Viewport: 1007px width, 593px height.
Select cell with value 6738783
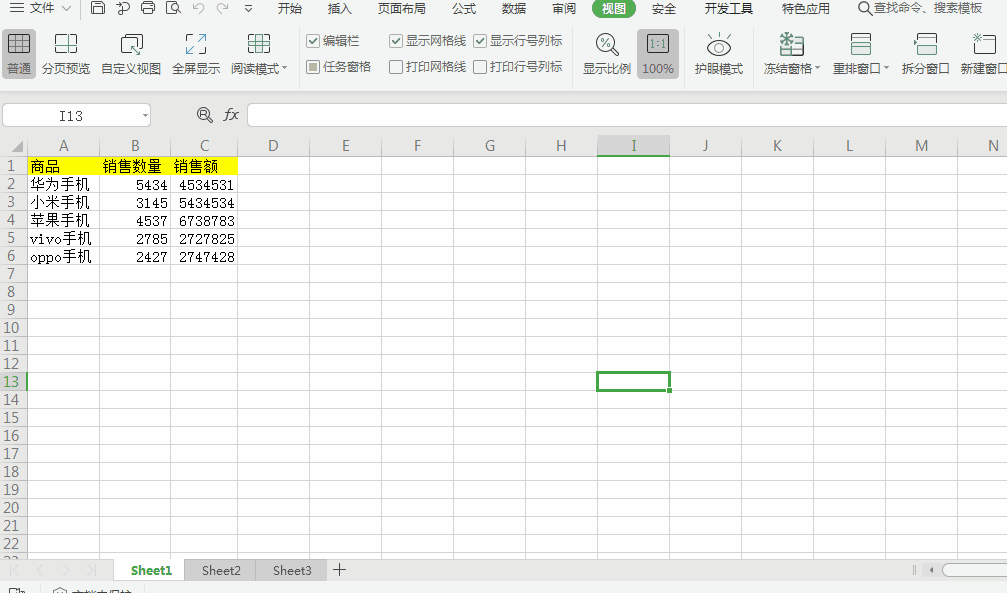point(204,220)
